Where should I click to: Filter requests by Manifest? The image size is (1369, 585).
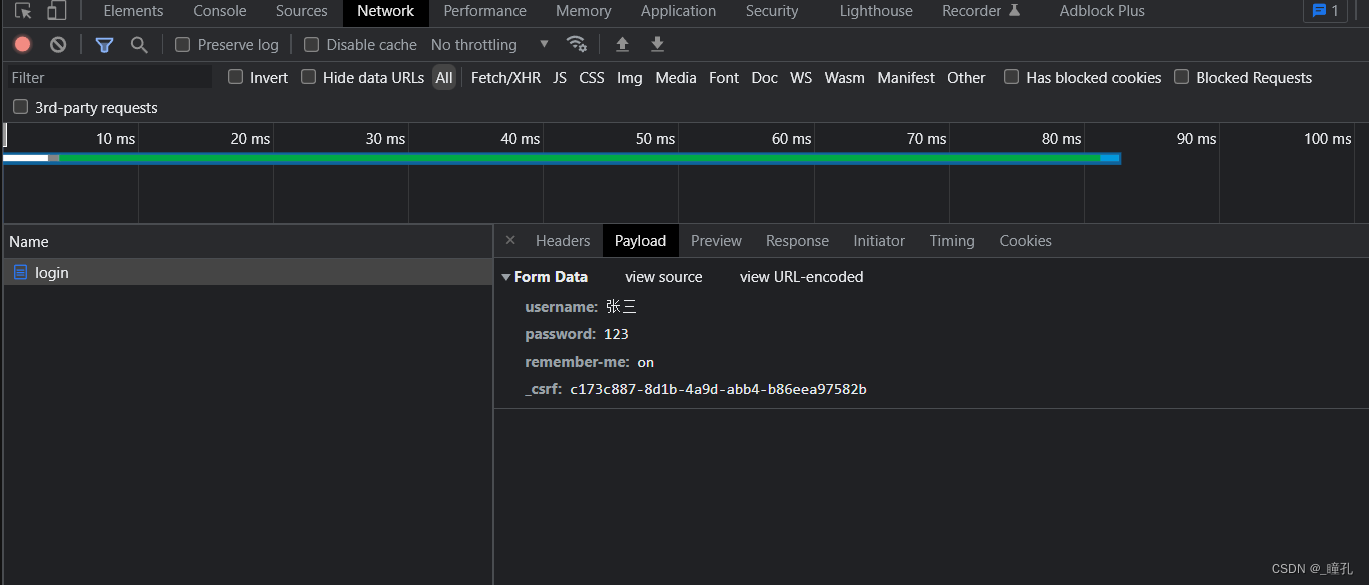pos(906,77)
